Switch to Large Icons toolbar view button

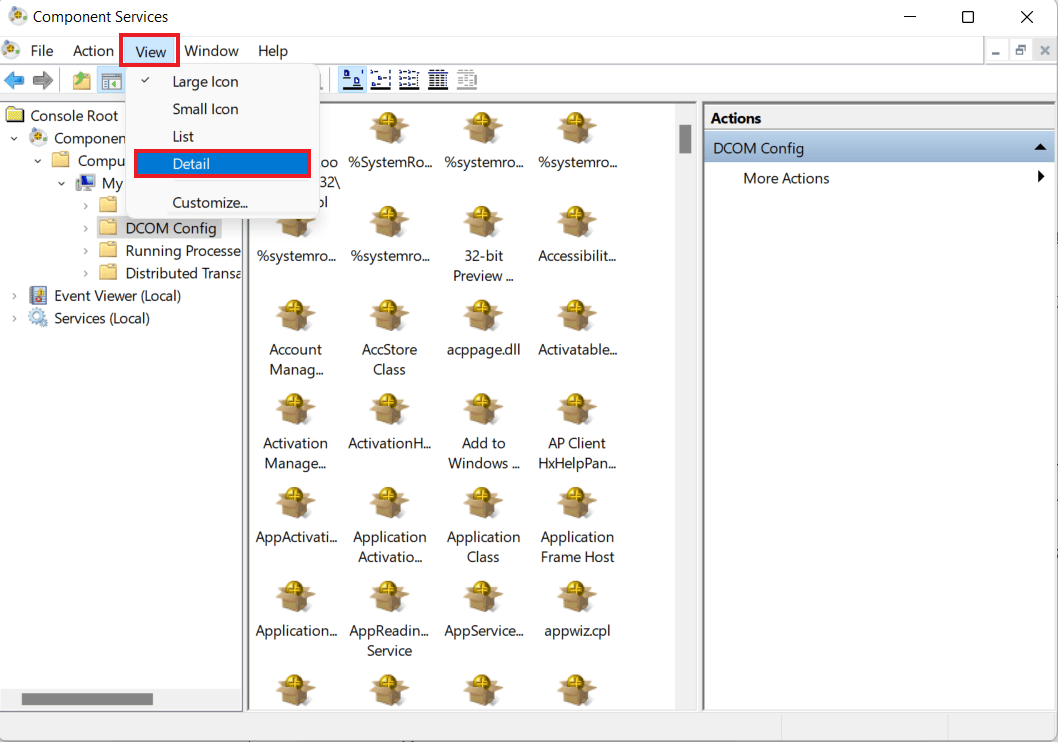(352, 80)
